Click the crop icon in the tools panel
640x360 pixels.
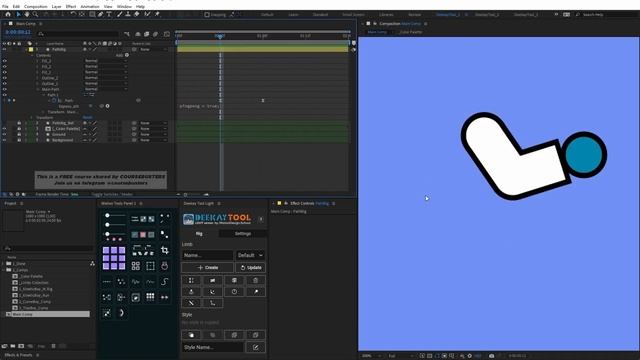(x=164, y=250)
